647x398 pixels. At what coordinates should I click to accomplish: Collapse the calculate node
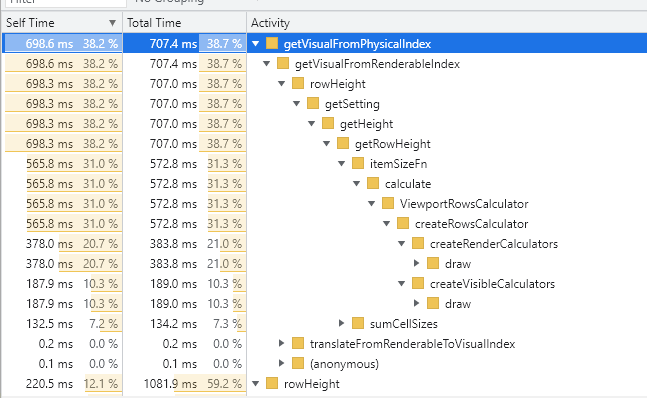[357, 184]
